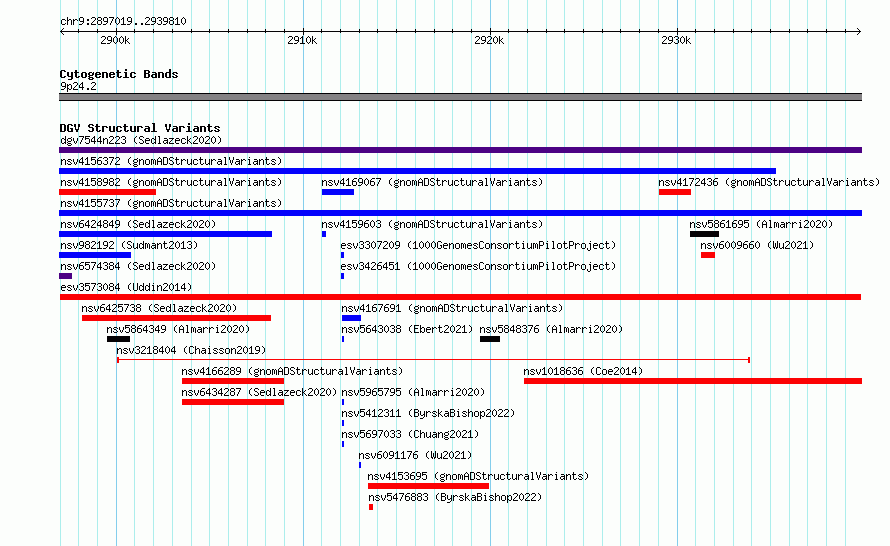Select the purple dgv7544n223 variant bar
Screen dimensions: 890x546
click(x=460, y=150)
